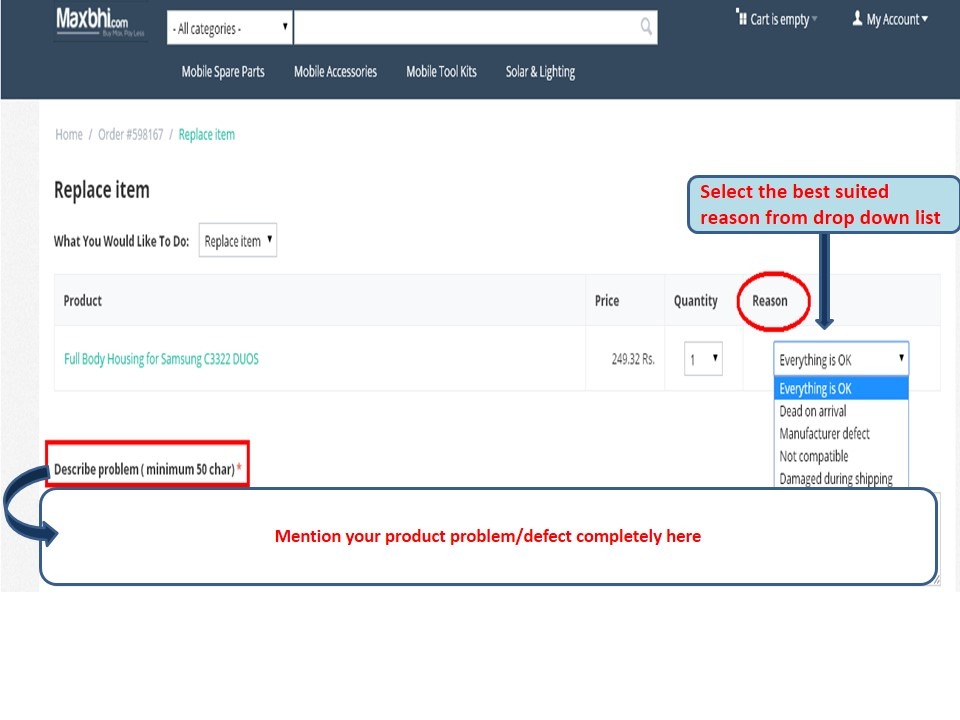Select Manufacturer defect from reason list
960x720 pixels.
click(825, 434)
